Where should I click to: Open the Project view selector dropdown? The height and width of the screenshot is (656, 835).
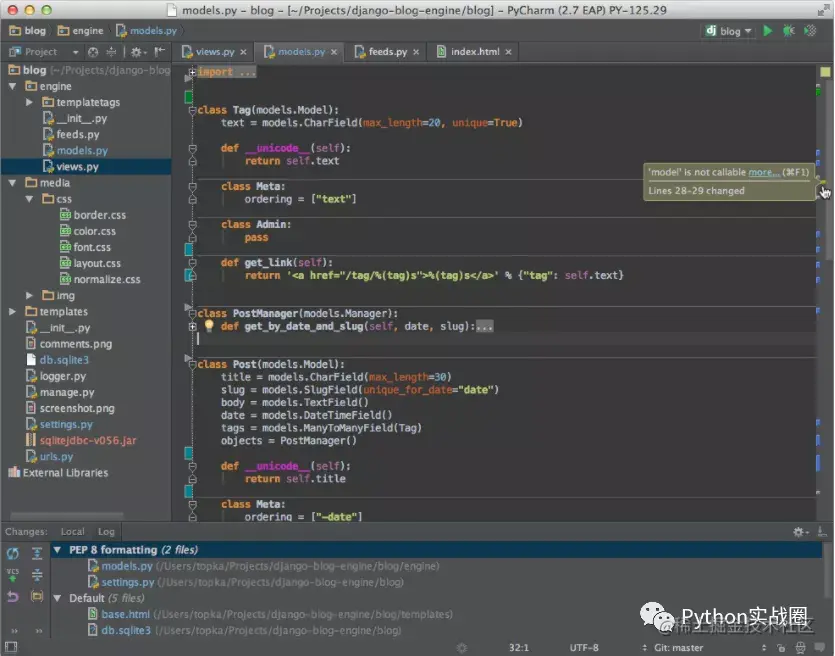[75, 52]
